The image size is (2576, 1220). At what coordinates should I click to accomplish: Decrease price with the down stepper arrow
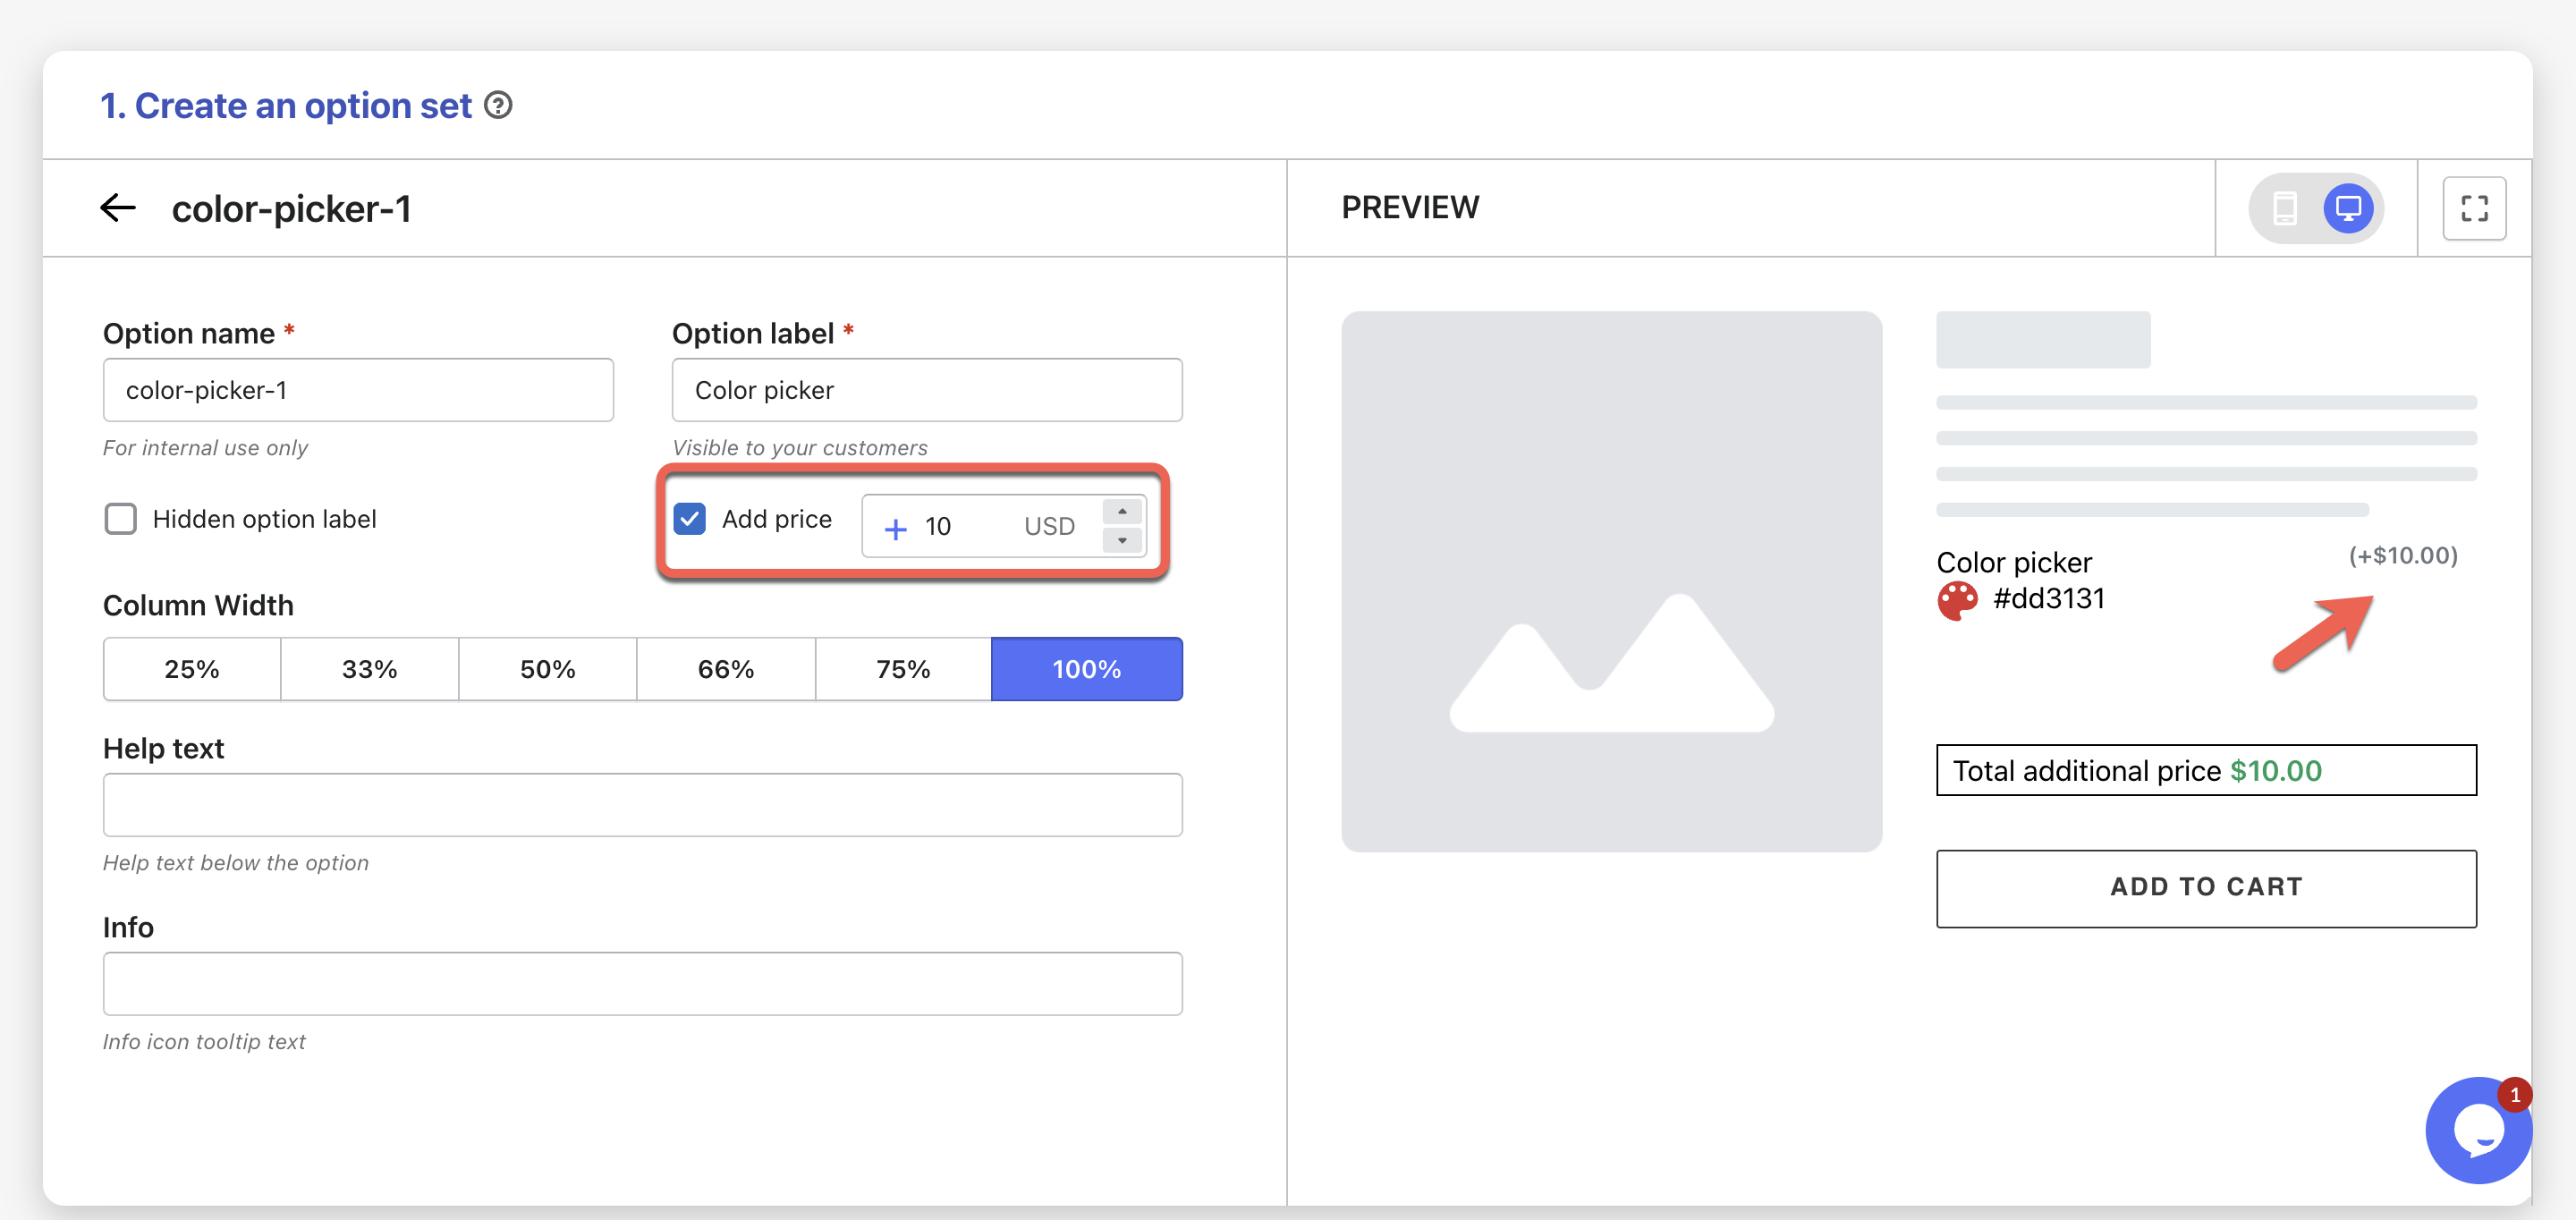[x=1122, y=540]
